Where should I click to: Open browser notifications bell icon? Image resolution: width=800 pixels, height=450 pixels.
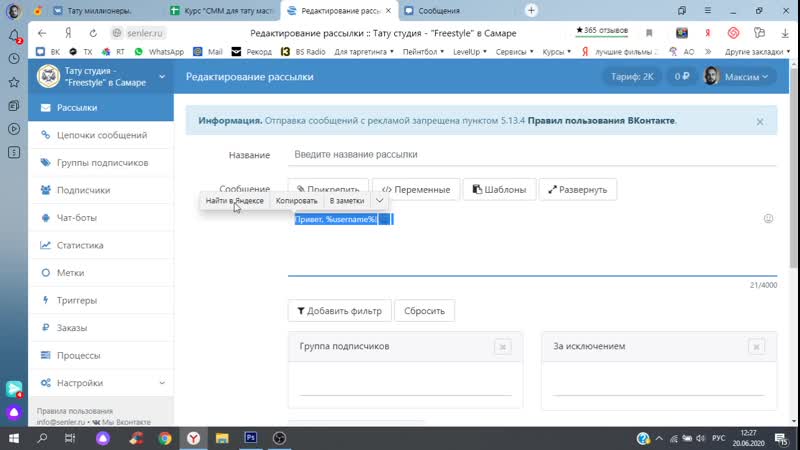14,35
